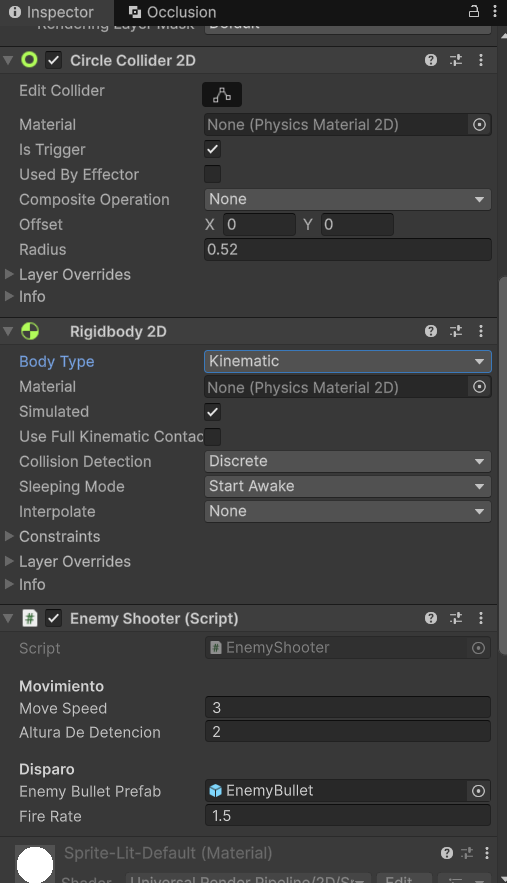507x883 pixels.
Task: Click the EnemyShooter script reference field
Action: (x=337, y=648)
